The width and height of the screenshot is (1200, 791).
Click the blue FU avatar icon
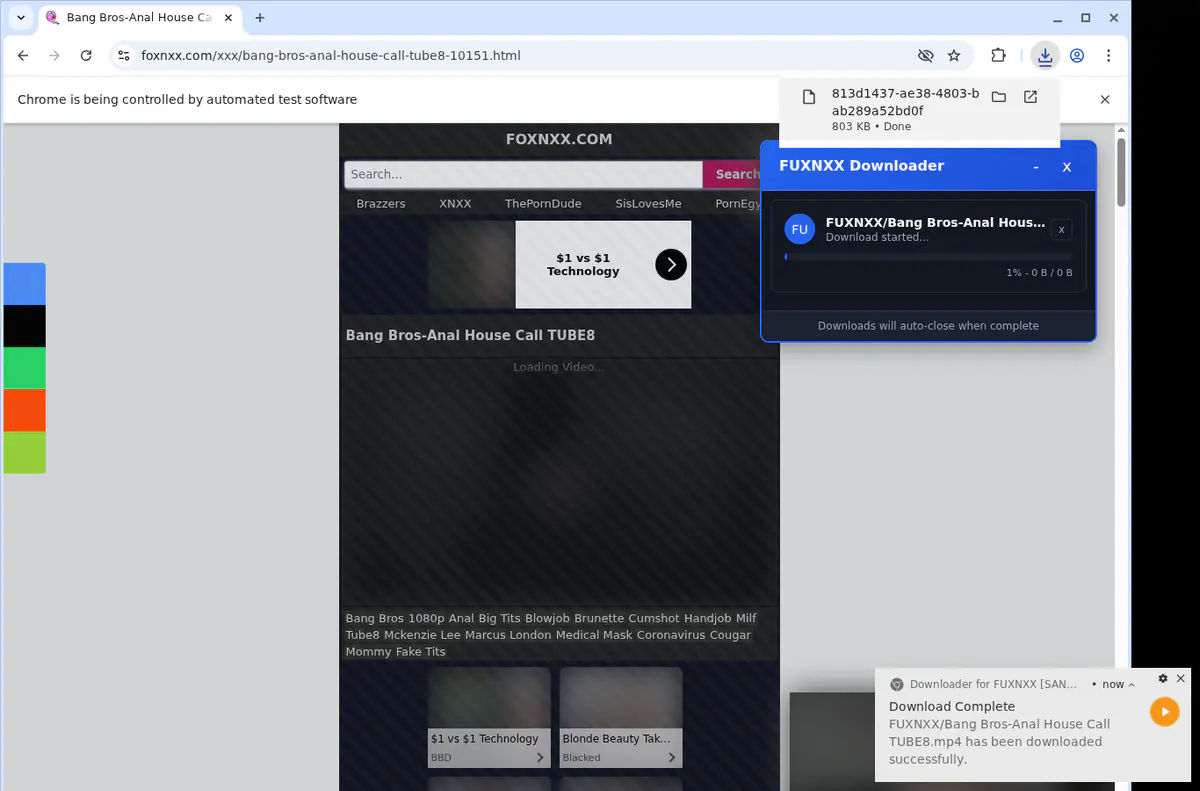799,229
